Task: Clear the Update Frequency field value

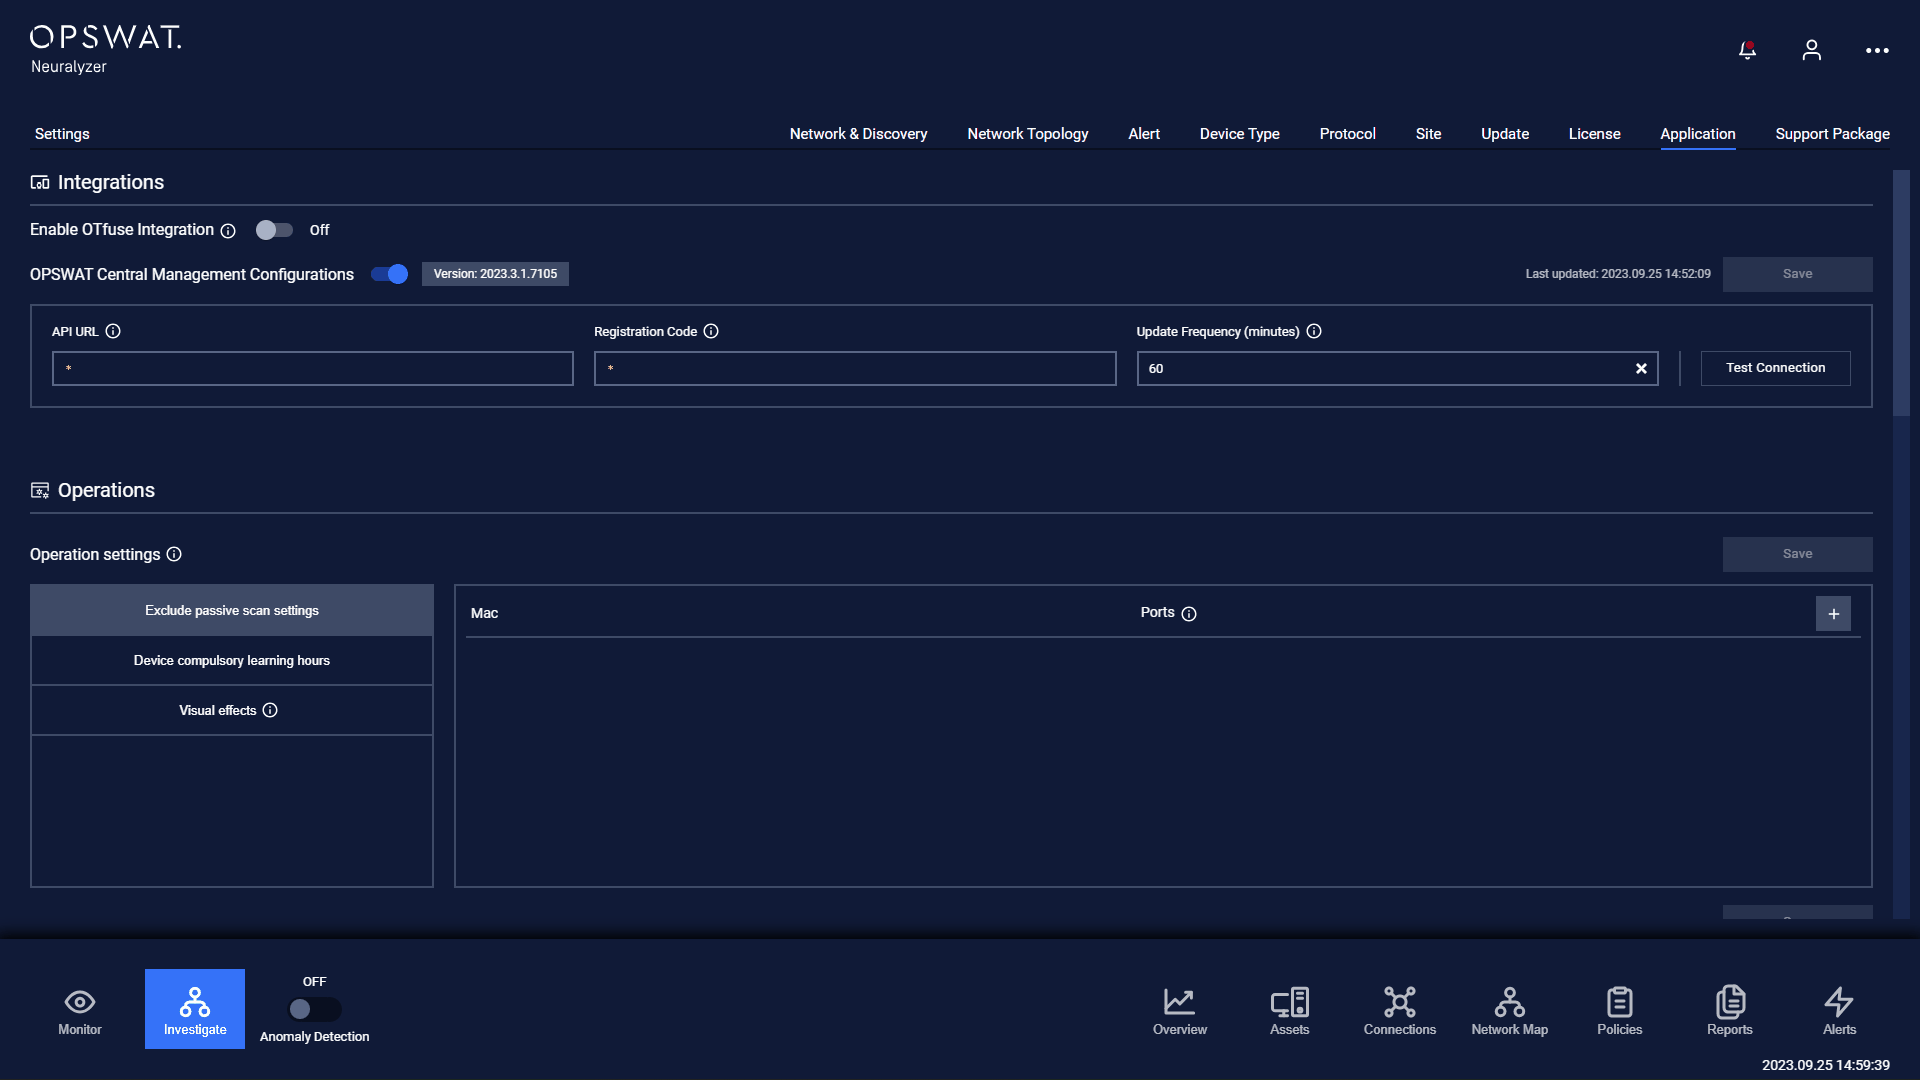Action: 1641,369
